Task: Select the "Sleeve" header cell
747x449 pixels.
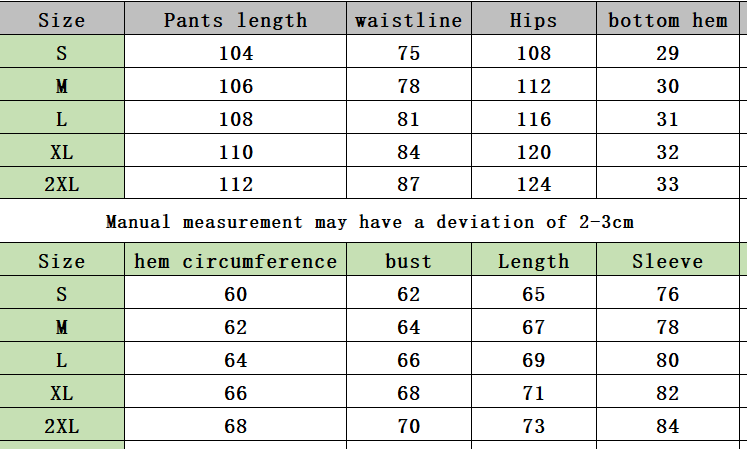Action: pos(668,262)
